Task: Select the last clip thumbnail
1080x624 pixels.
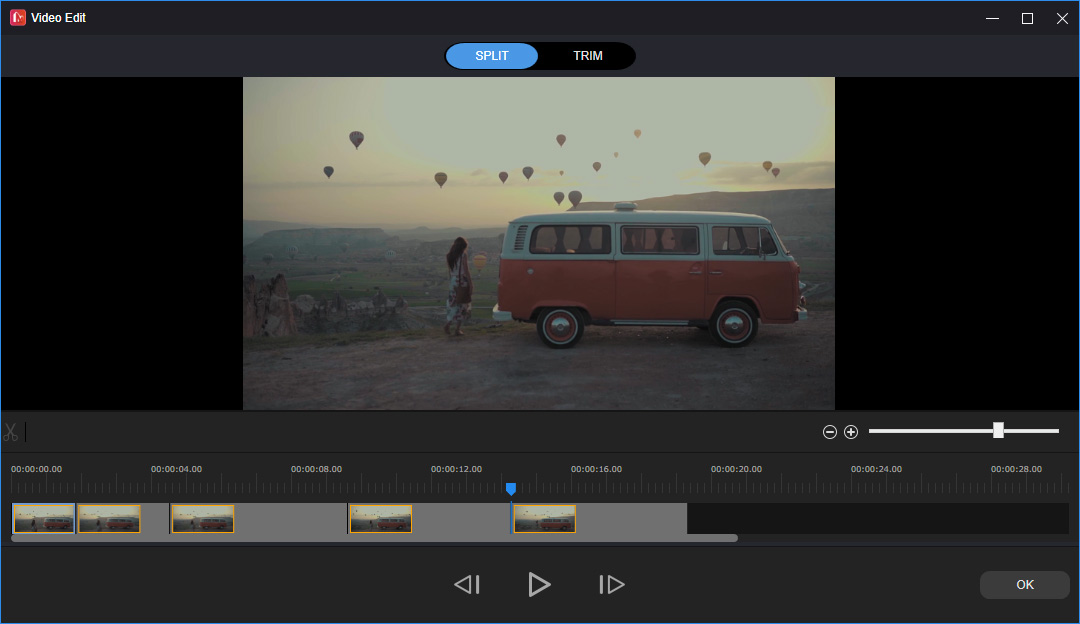Action: [544, 518]
